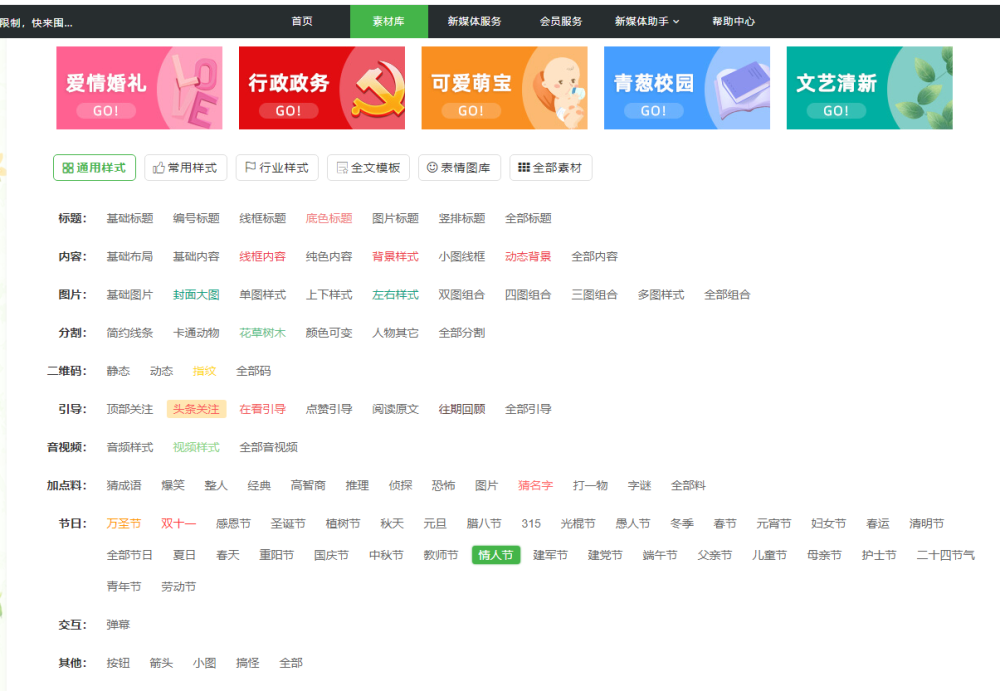This screenshot has width=1000, height=691.
Task: Choose 阅读原文 guide filter
Action: click(x=395, y=409)
